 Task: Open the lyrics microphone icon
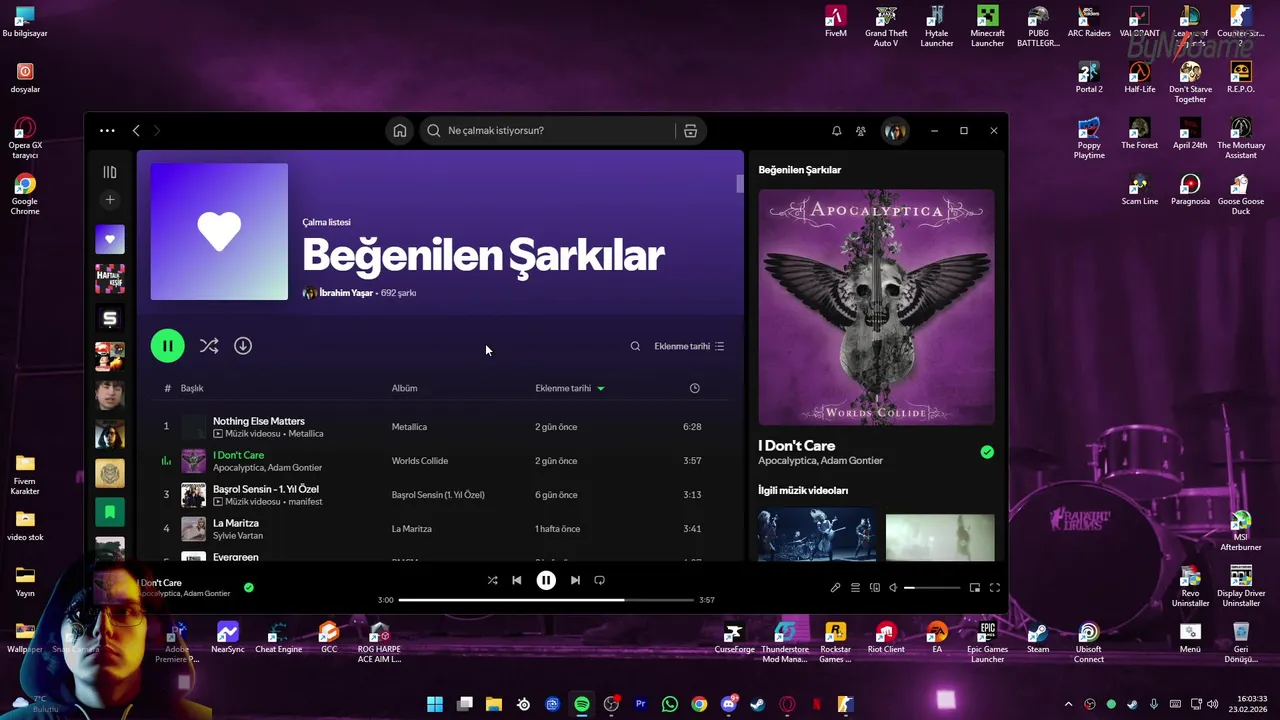click(836, 588)
